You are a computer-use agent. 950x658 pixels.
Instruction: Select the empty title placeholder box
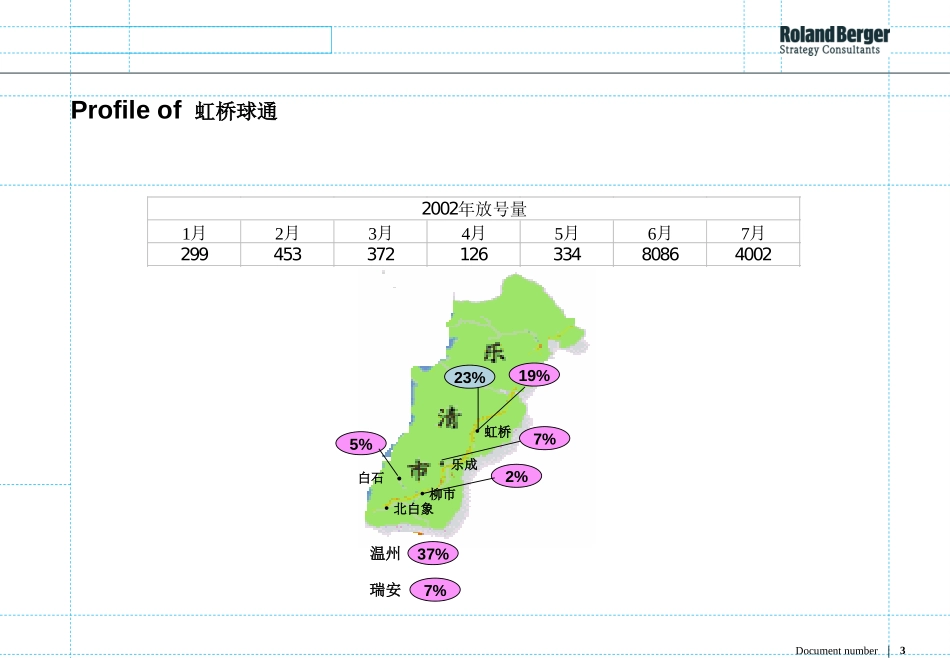(x=201, y=40)
